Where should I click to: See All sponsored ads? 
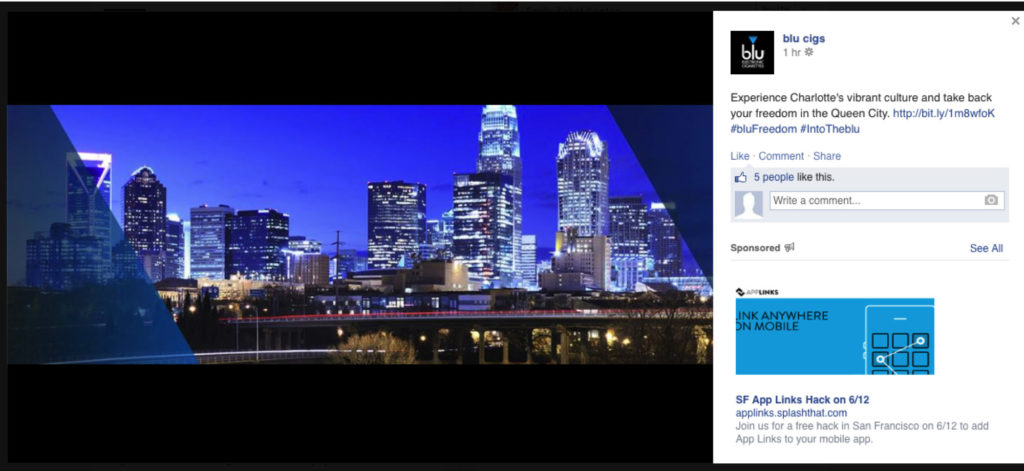click(986, 248)
